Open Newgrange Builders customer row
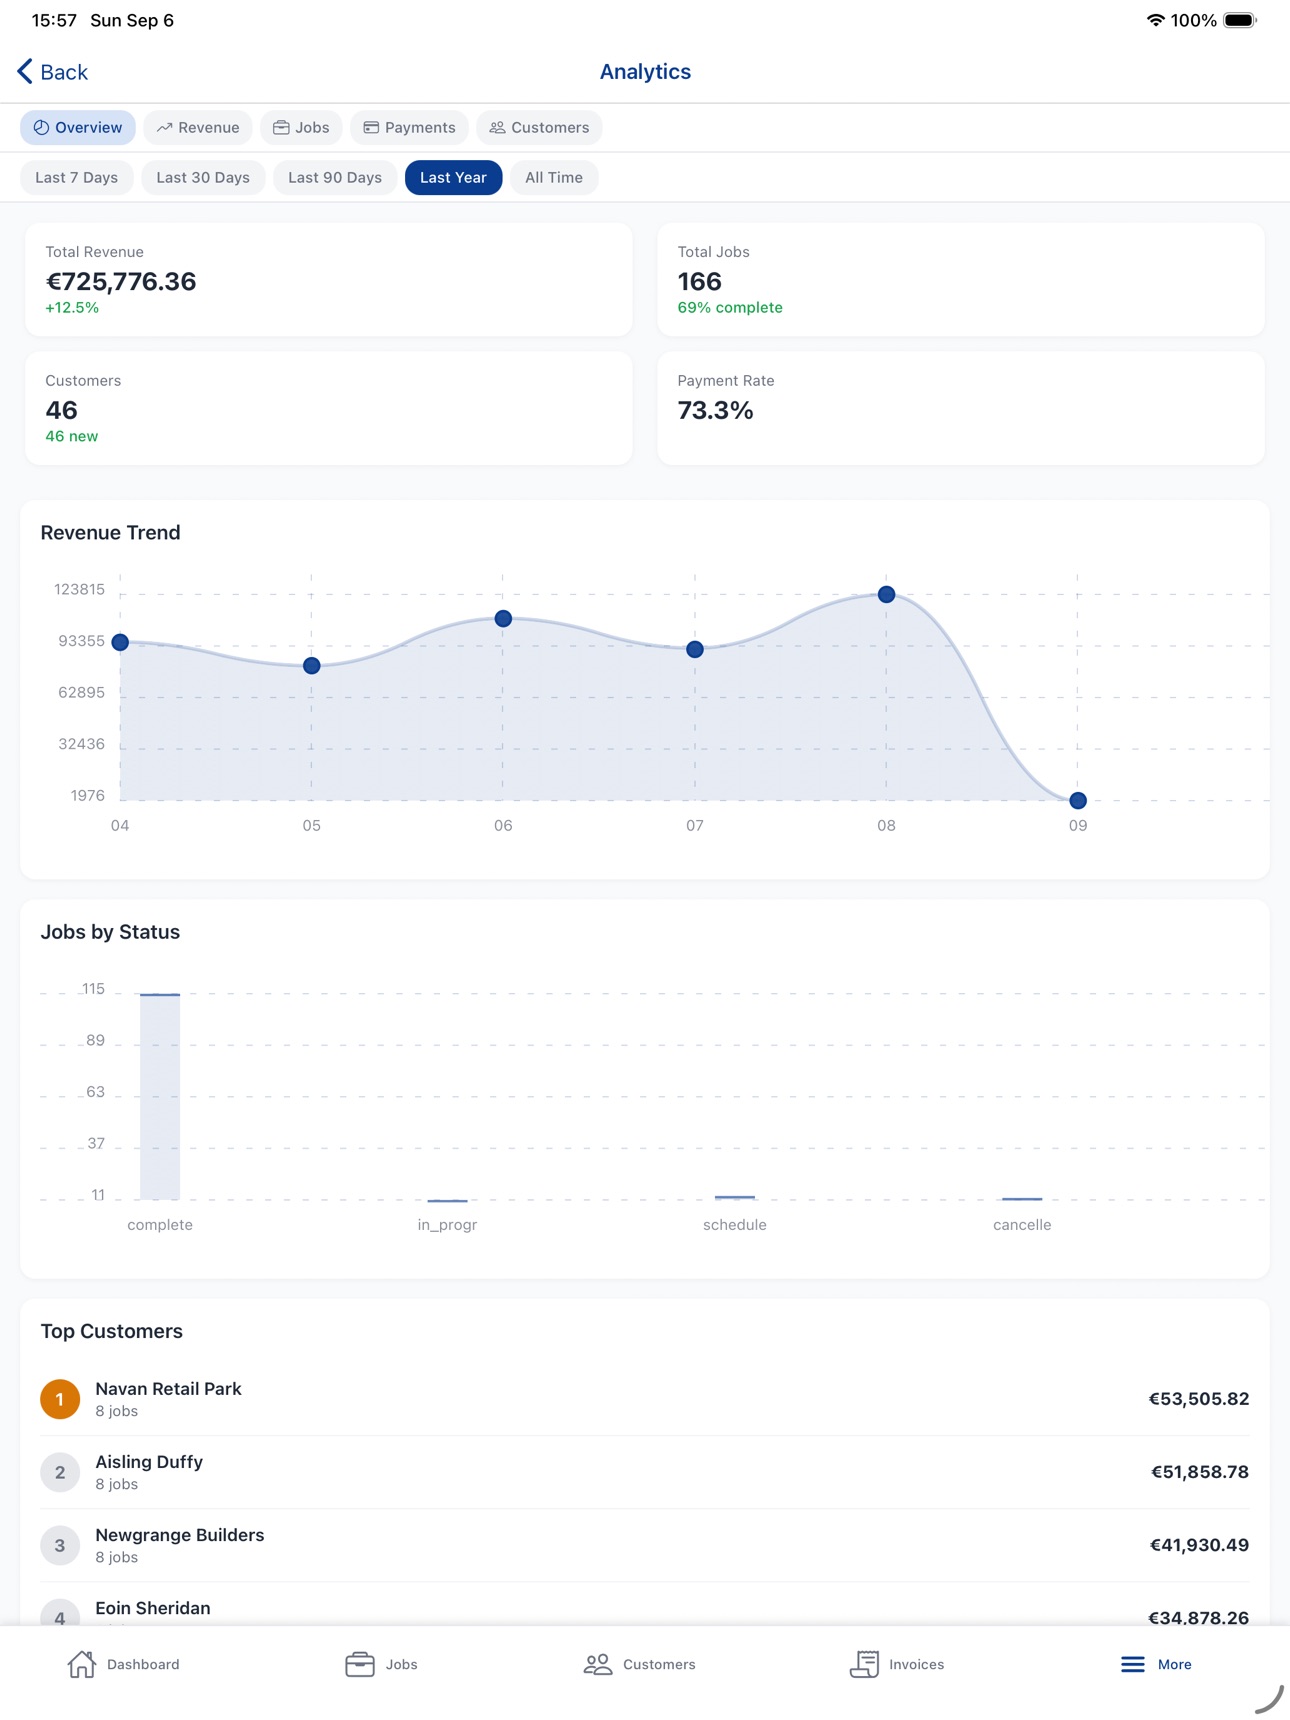The image size is (1290, 1720). click(645, 1545)
